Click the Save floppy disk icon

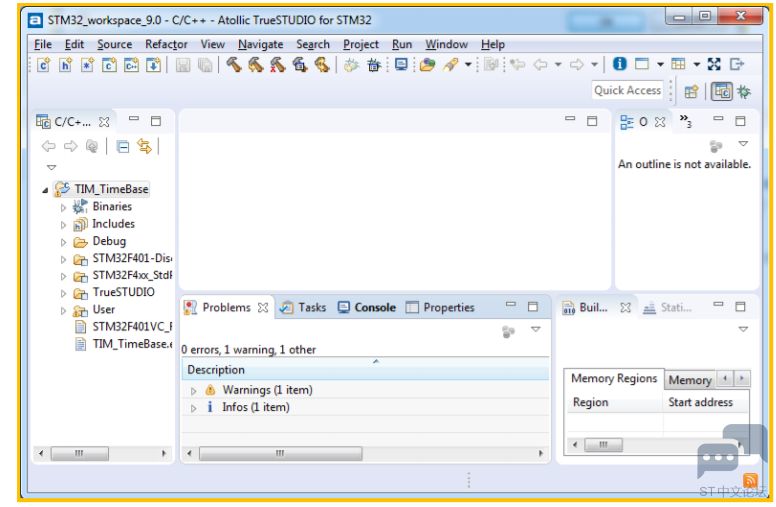coord(183,65)
